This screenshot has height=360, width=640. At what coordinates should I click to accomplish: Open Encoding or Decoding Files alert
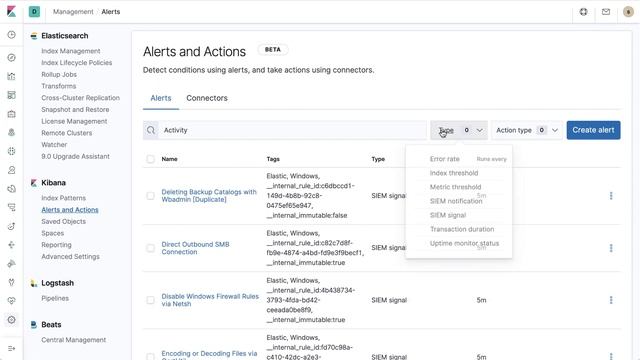click(209, 355)
